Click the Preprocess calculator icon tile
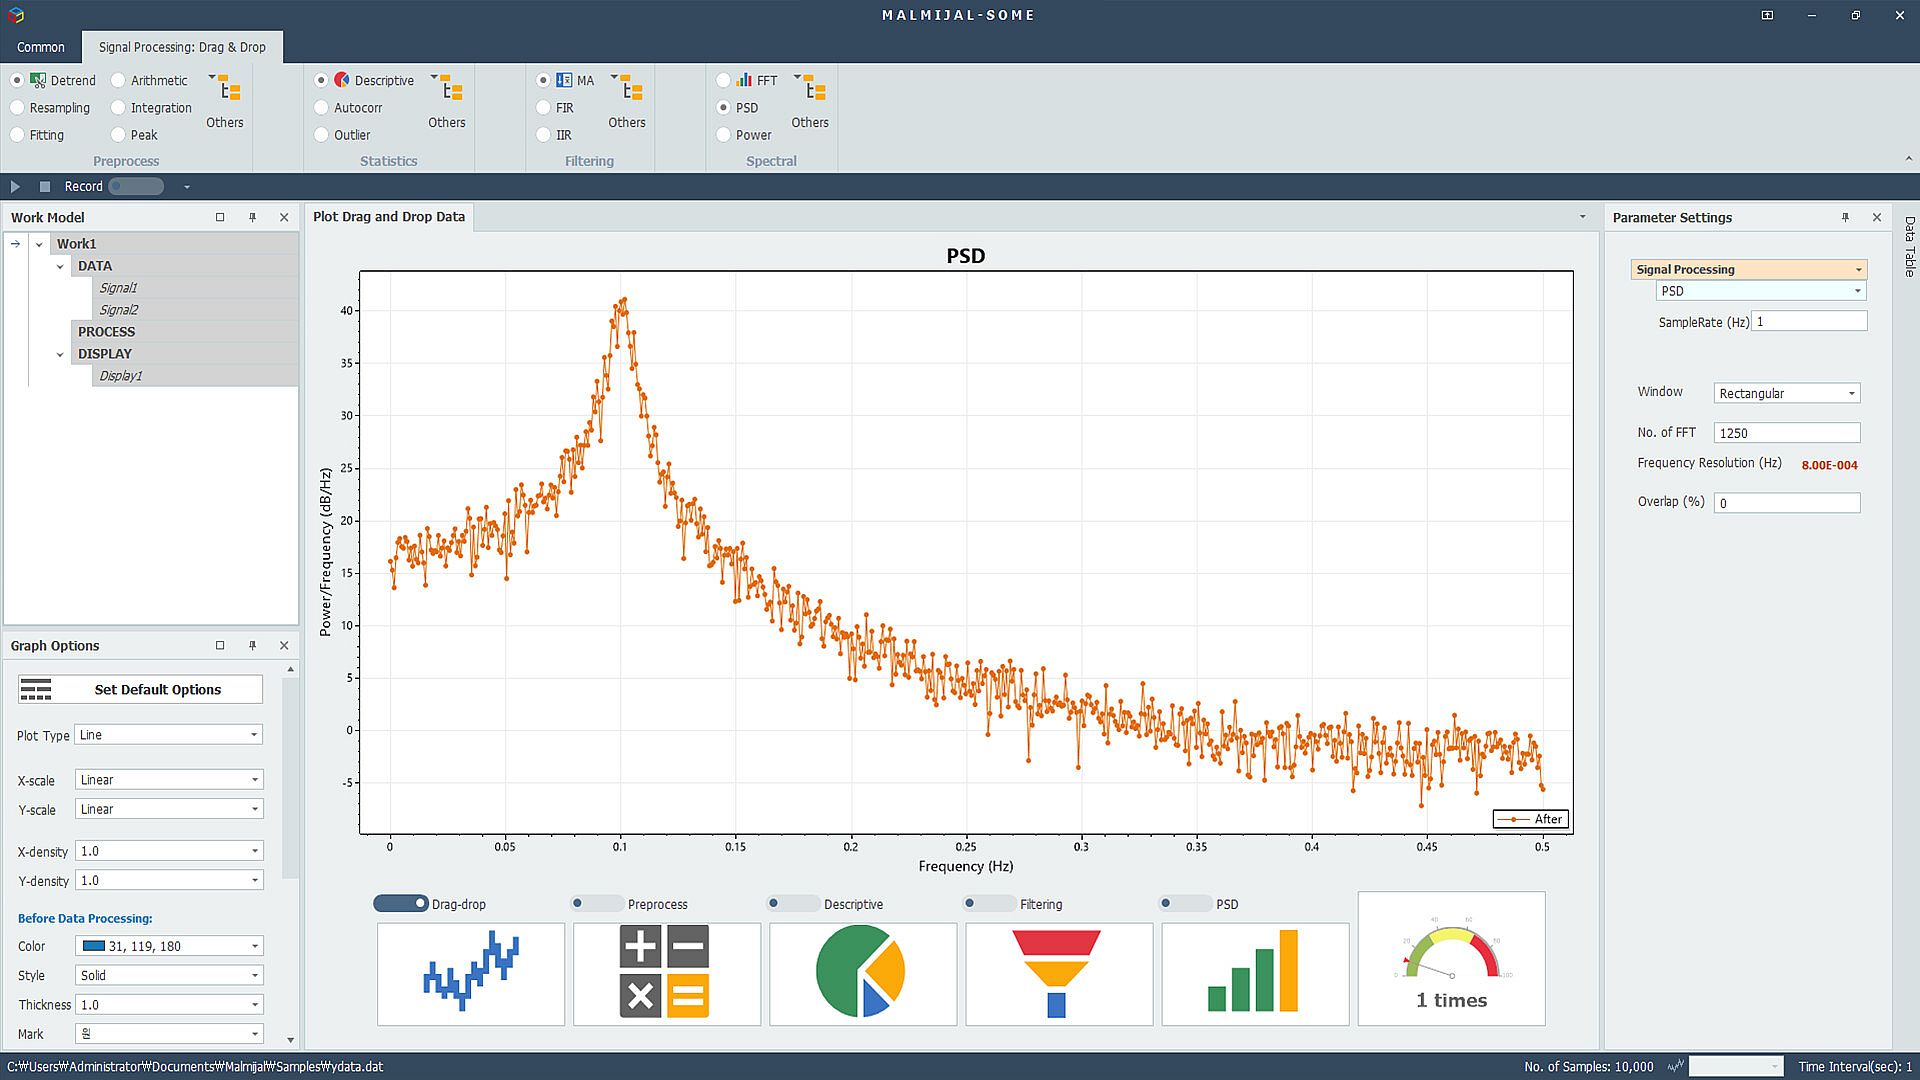The height and width of the screenshot is (1080, 1920). (667, 973)
